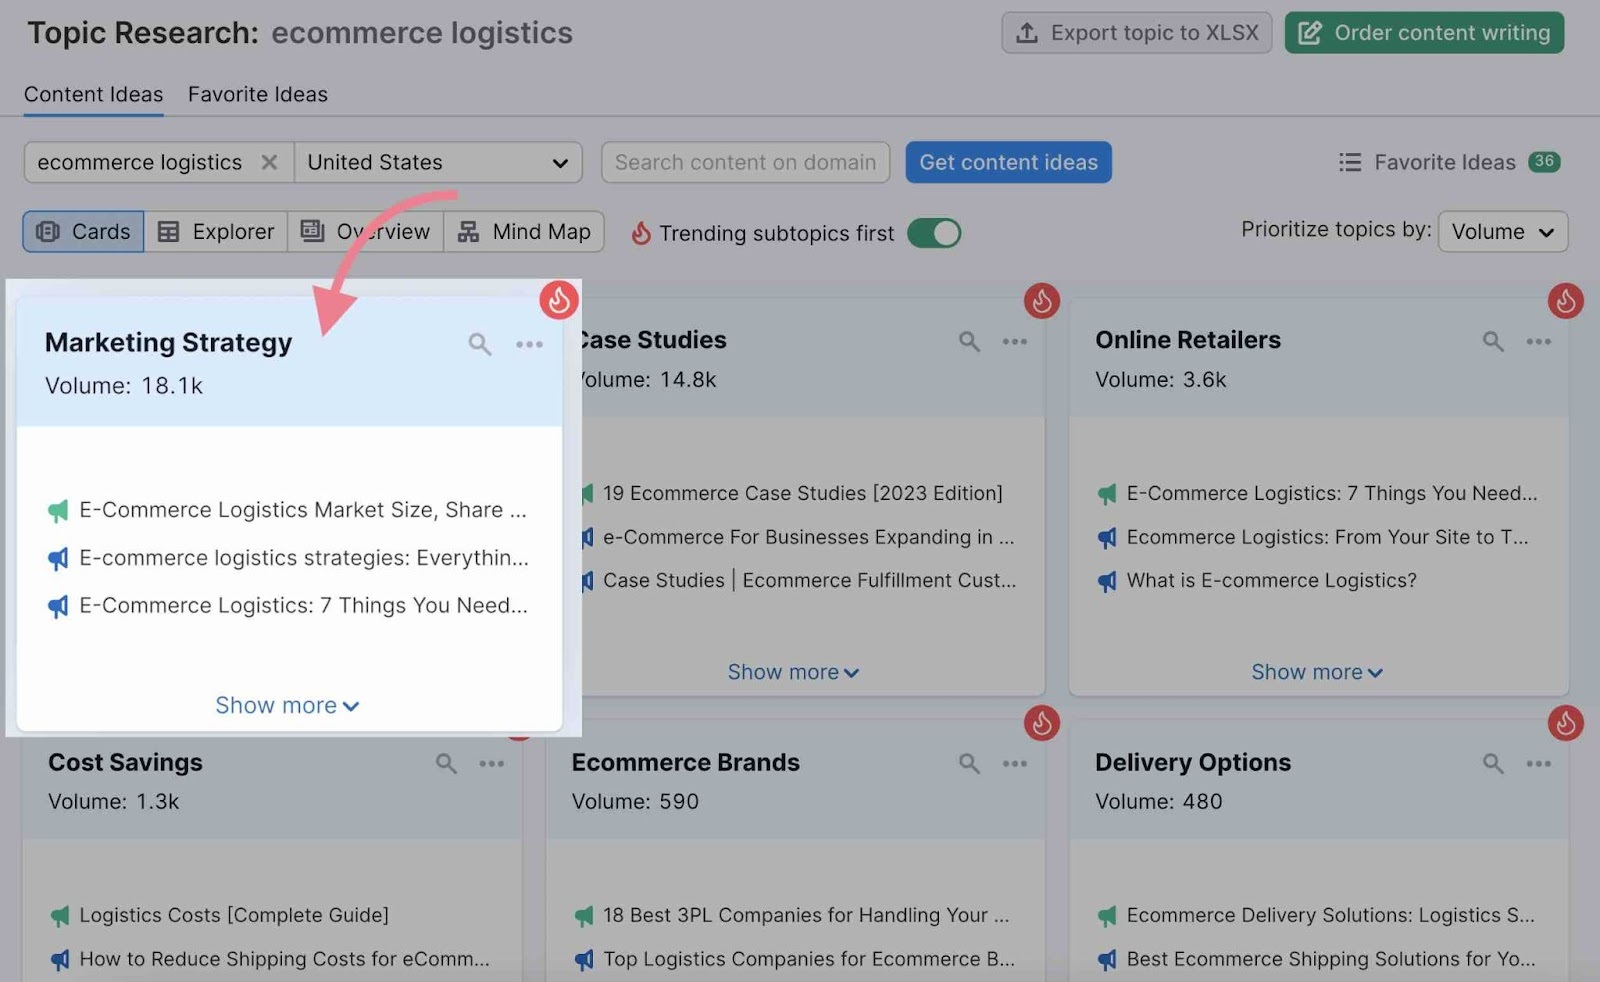Click the flame badge on Ecommerce Brands card

pyautogui.click(x=1043, y=723)
